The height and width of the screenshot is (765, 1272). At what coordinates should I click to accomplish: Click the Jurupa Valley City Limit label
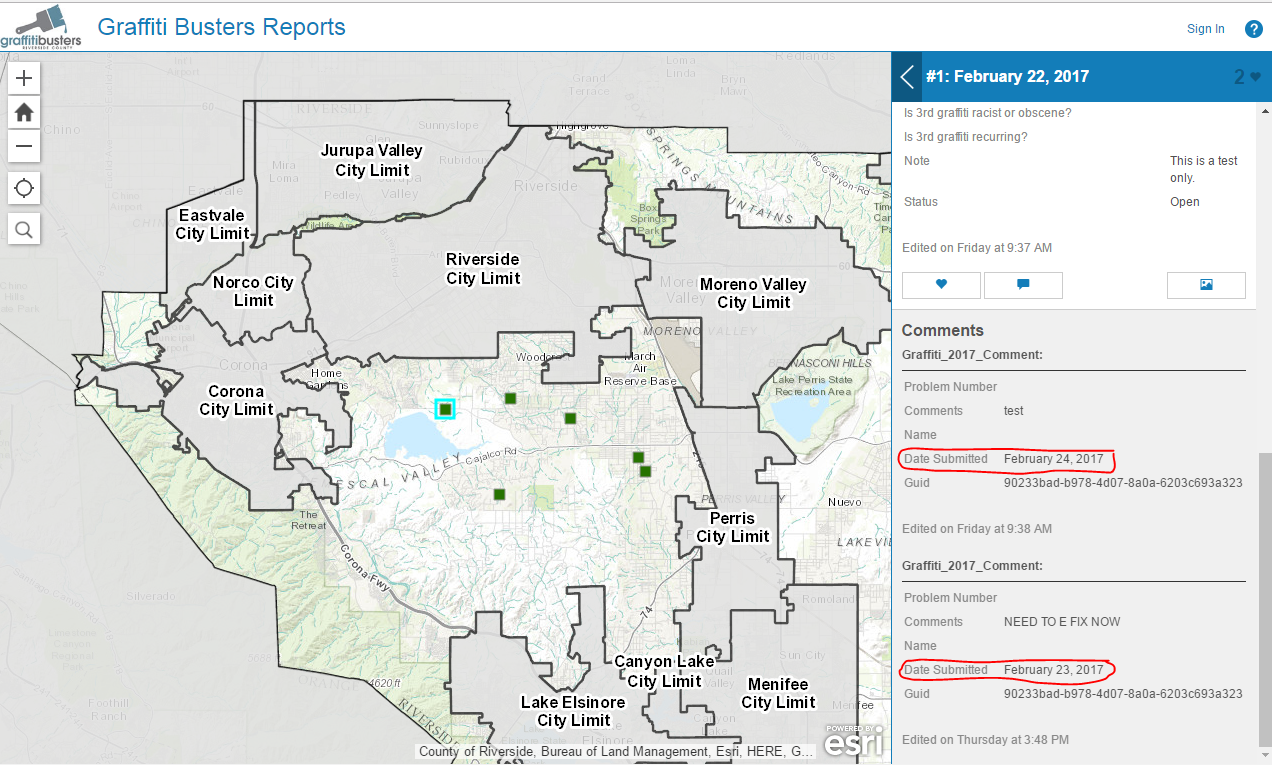372,160
